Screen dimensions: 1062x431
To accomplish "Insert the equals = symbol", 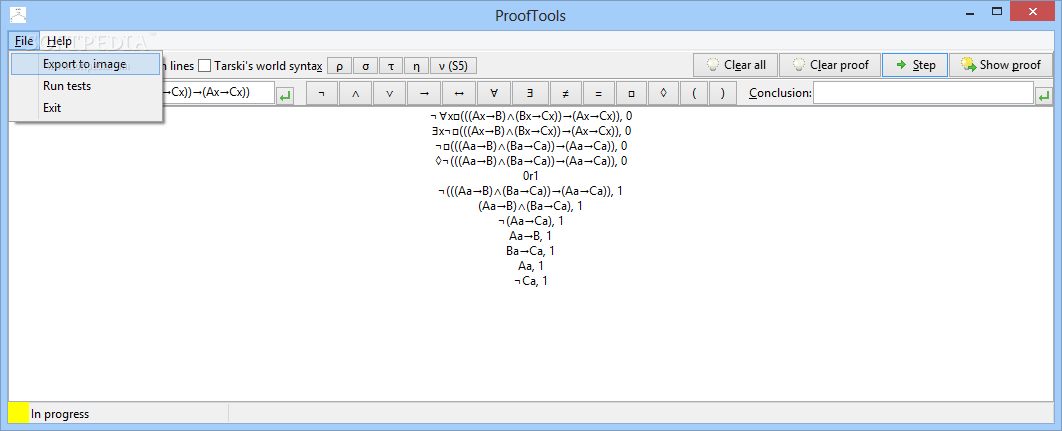I will (598, 94).
